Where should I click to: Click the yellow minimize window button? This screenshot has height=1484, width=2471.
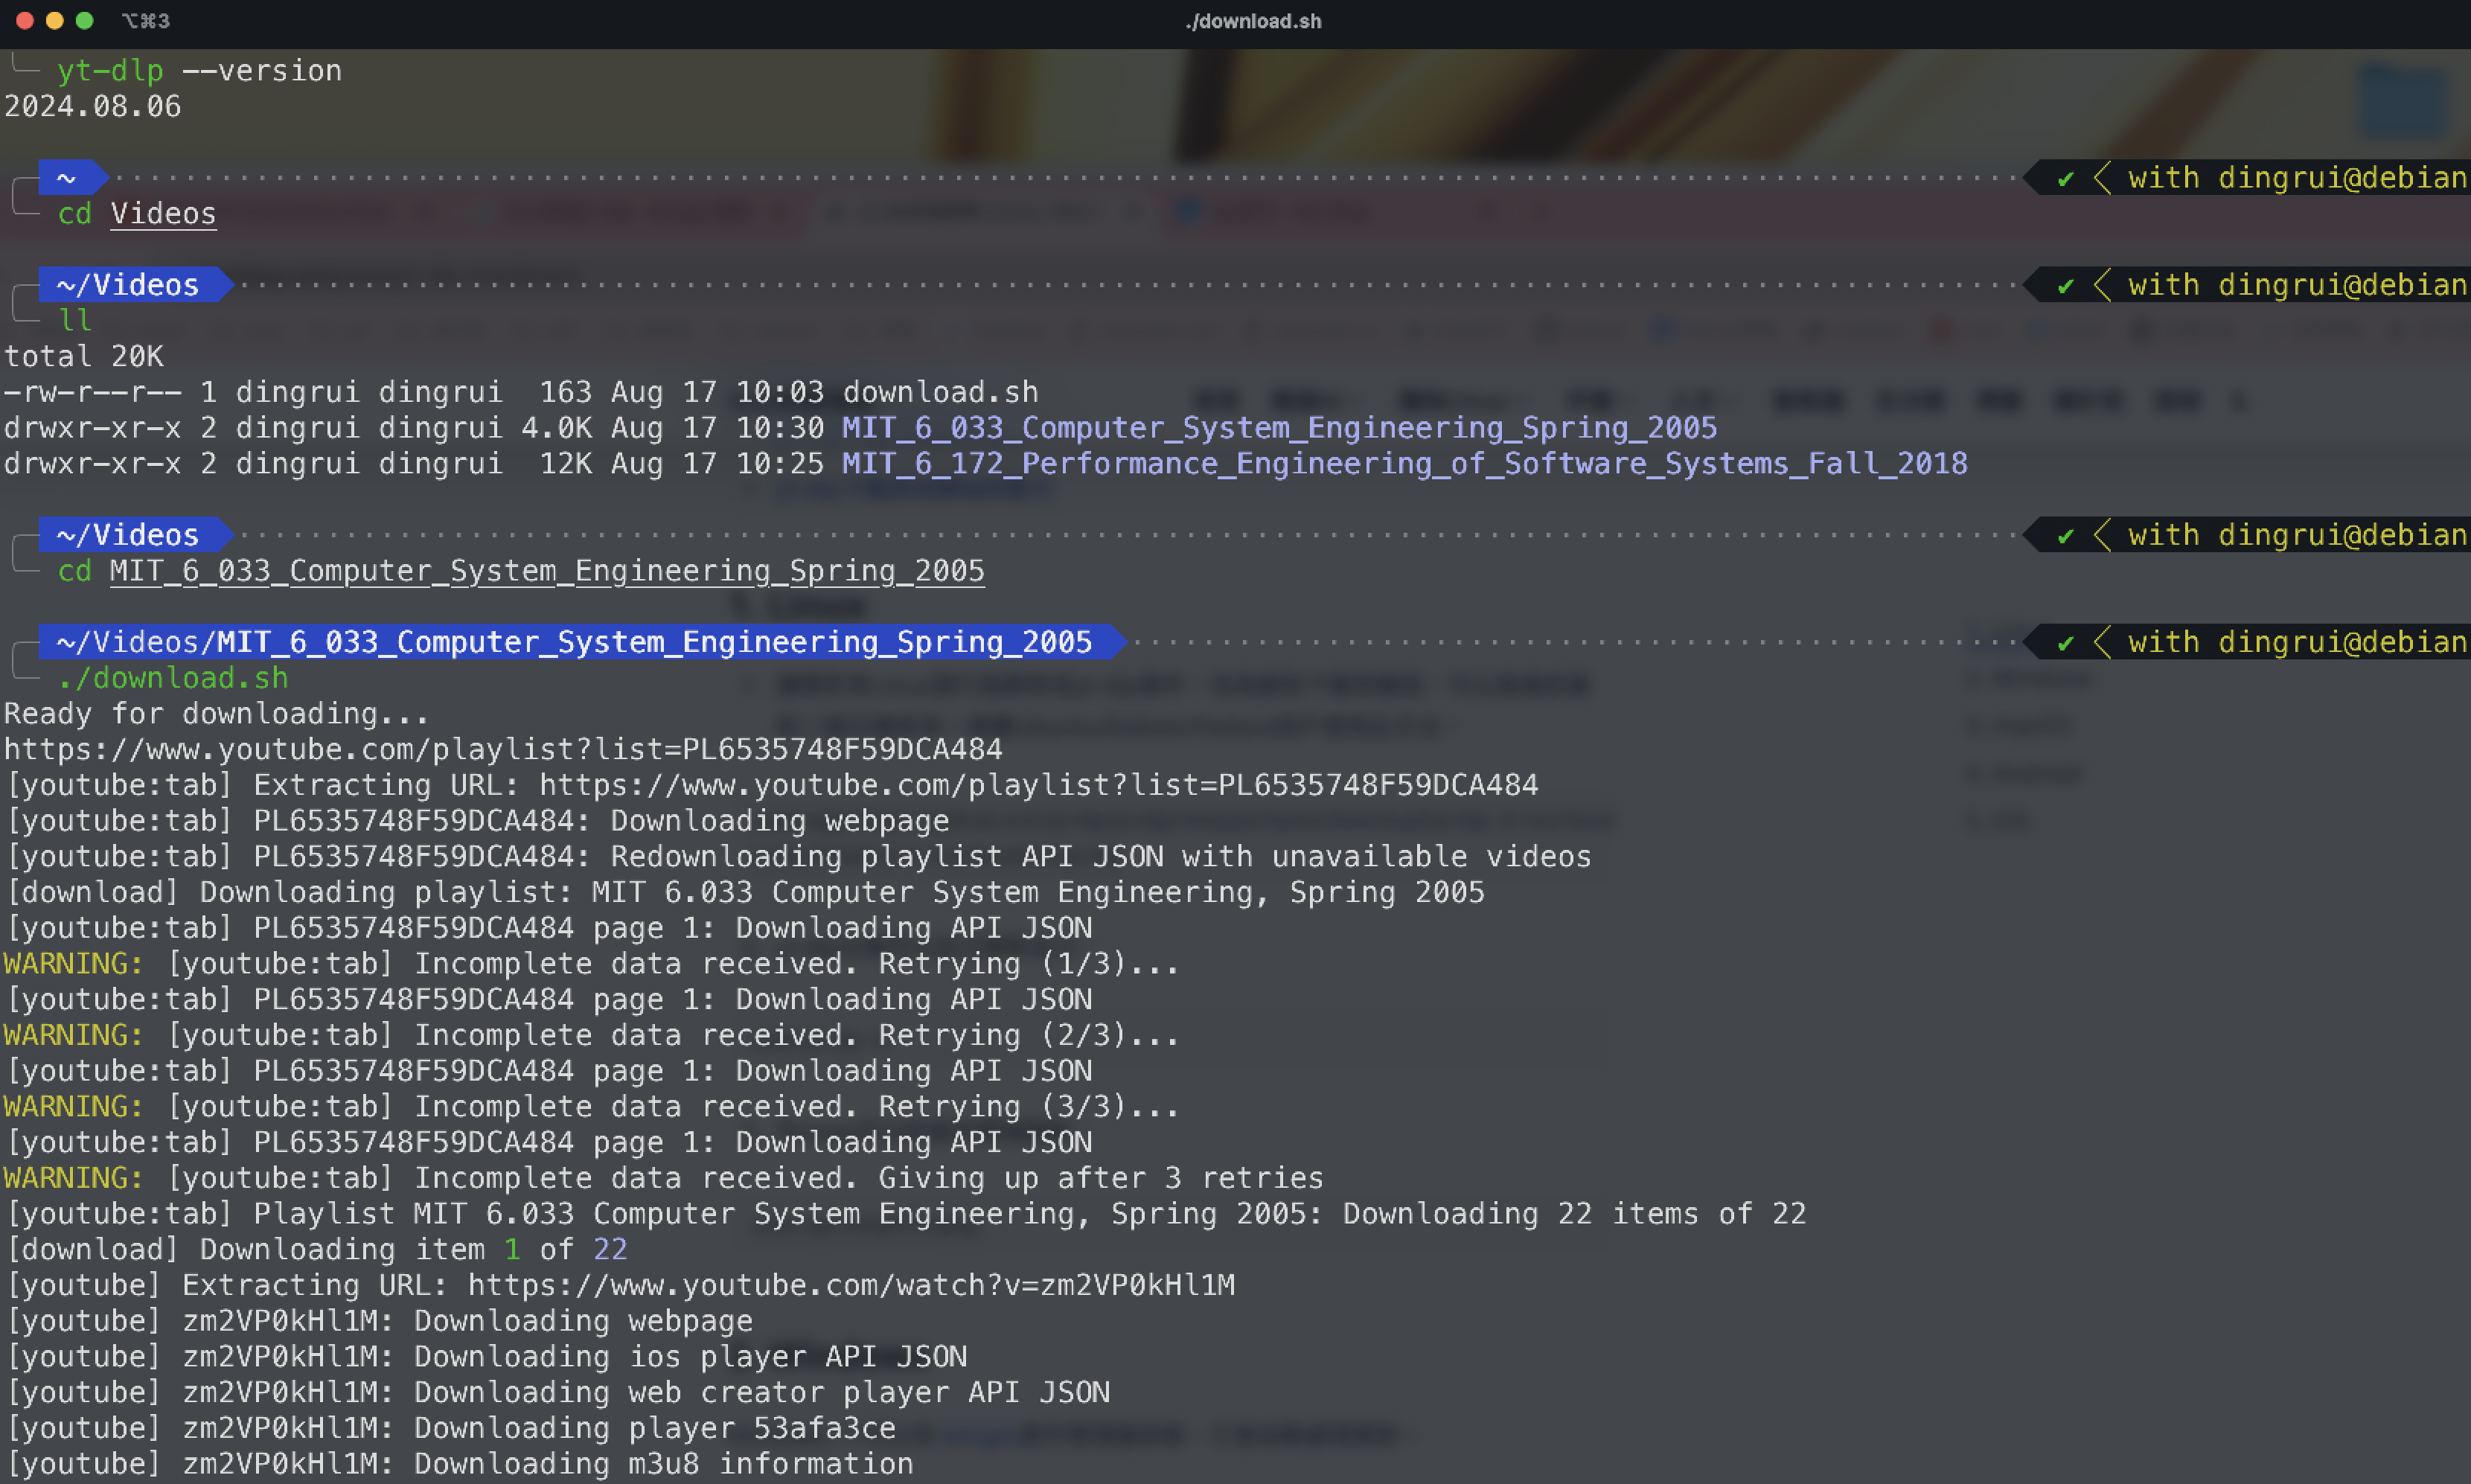tap(55, 20)
